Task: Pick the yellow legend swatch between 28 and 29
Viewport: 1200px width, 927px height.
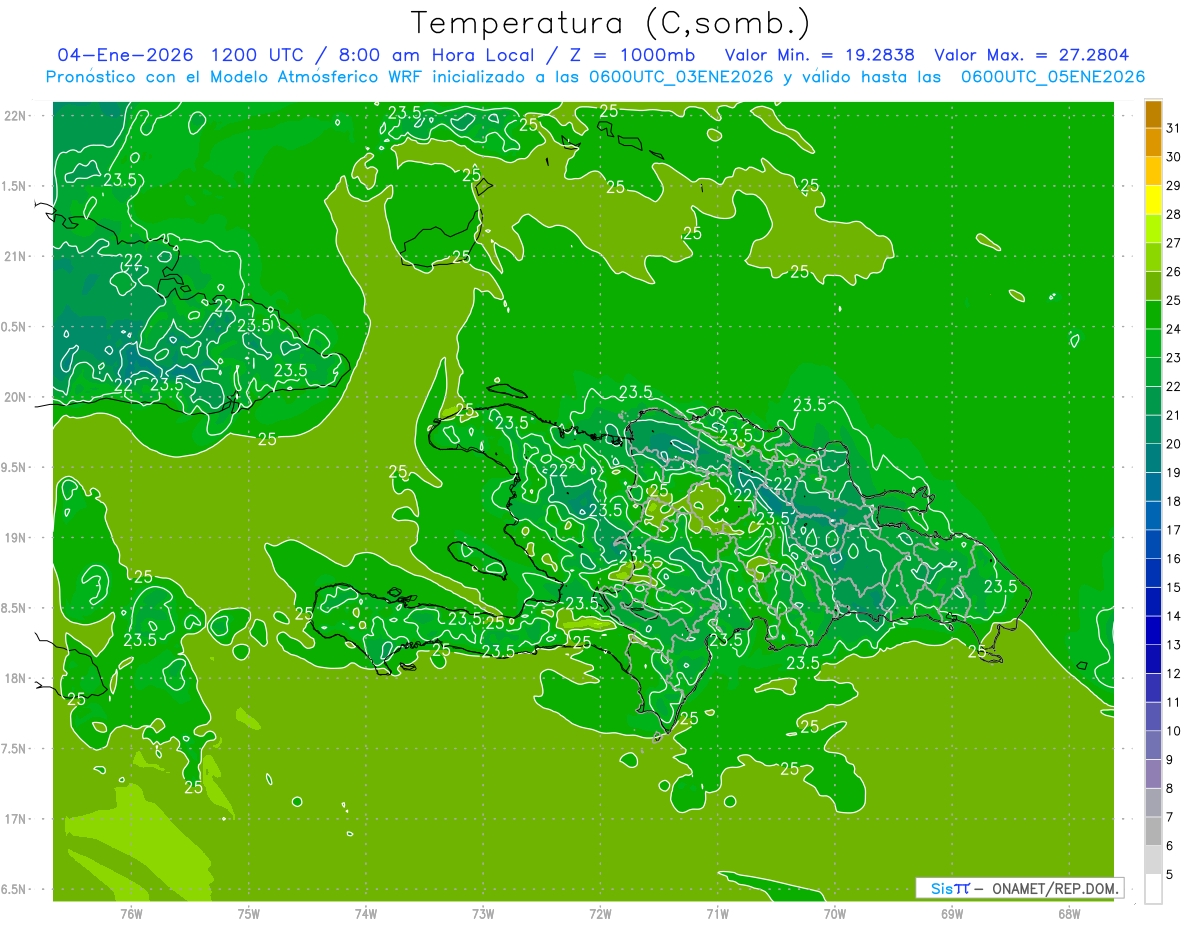Action: 1153,200
